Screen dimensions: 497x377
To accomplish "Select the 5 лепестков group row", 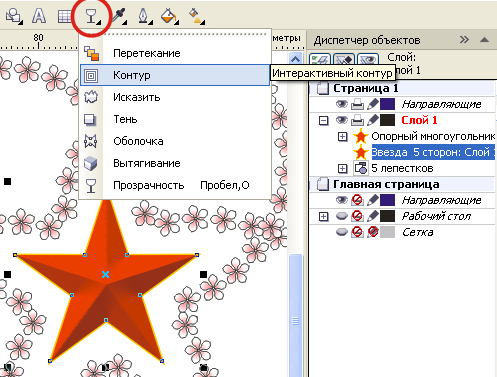I will 402,168.
